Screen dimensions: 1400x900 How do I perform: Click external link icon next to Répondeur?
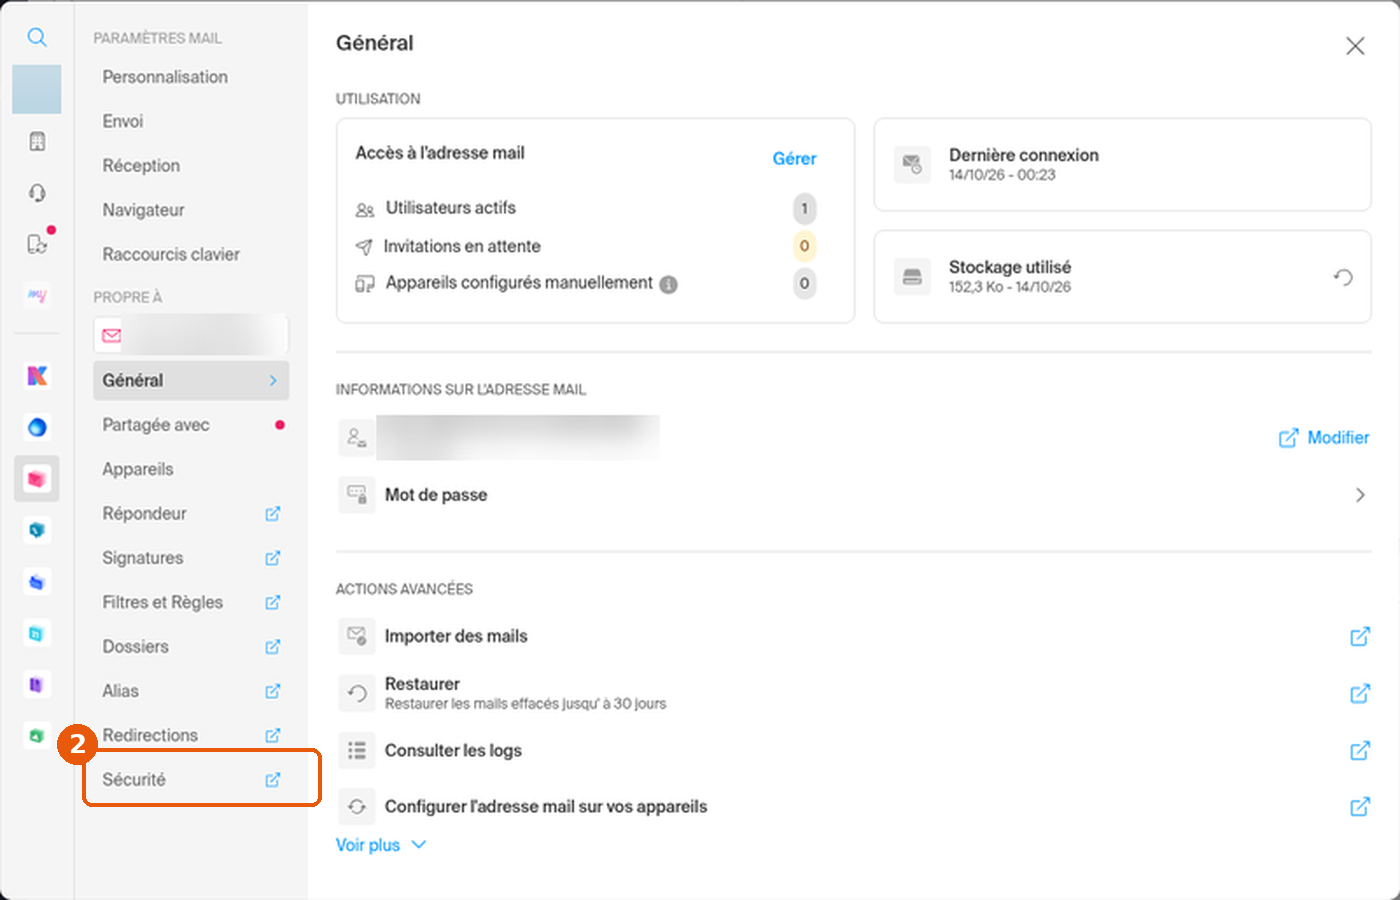tap(273, 514)
